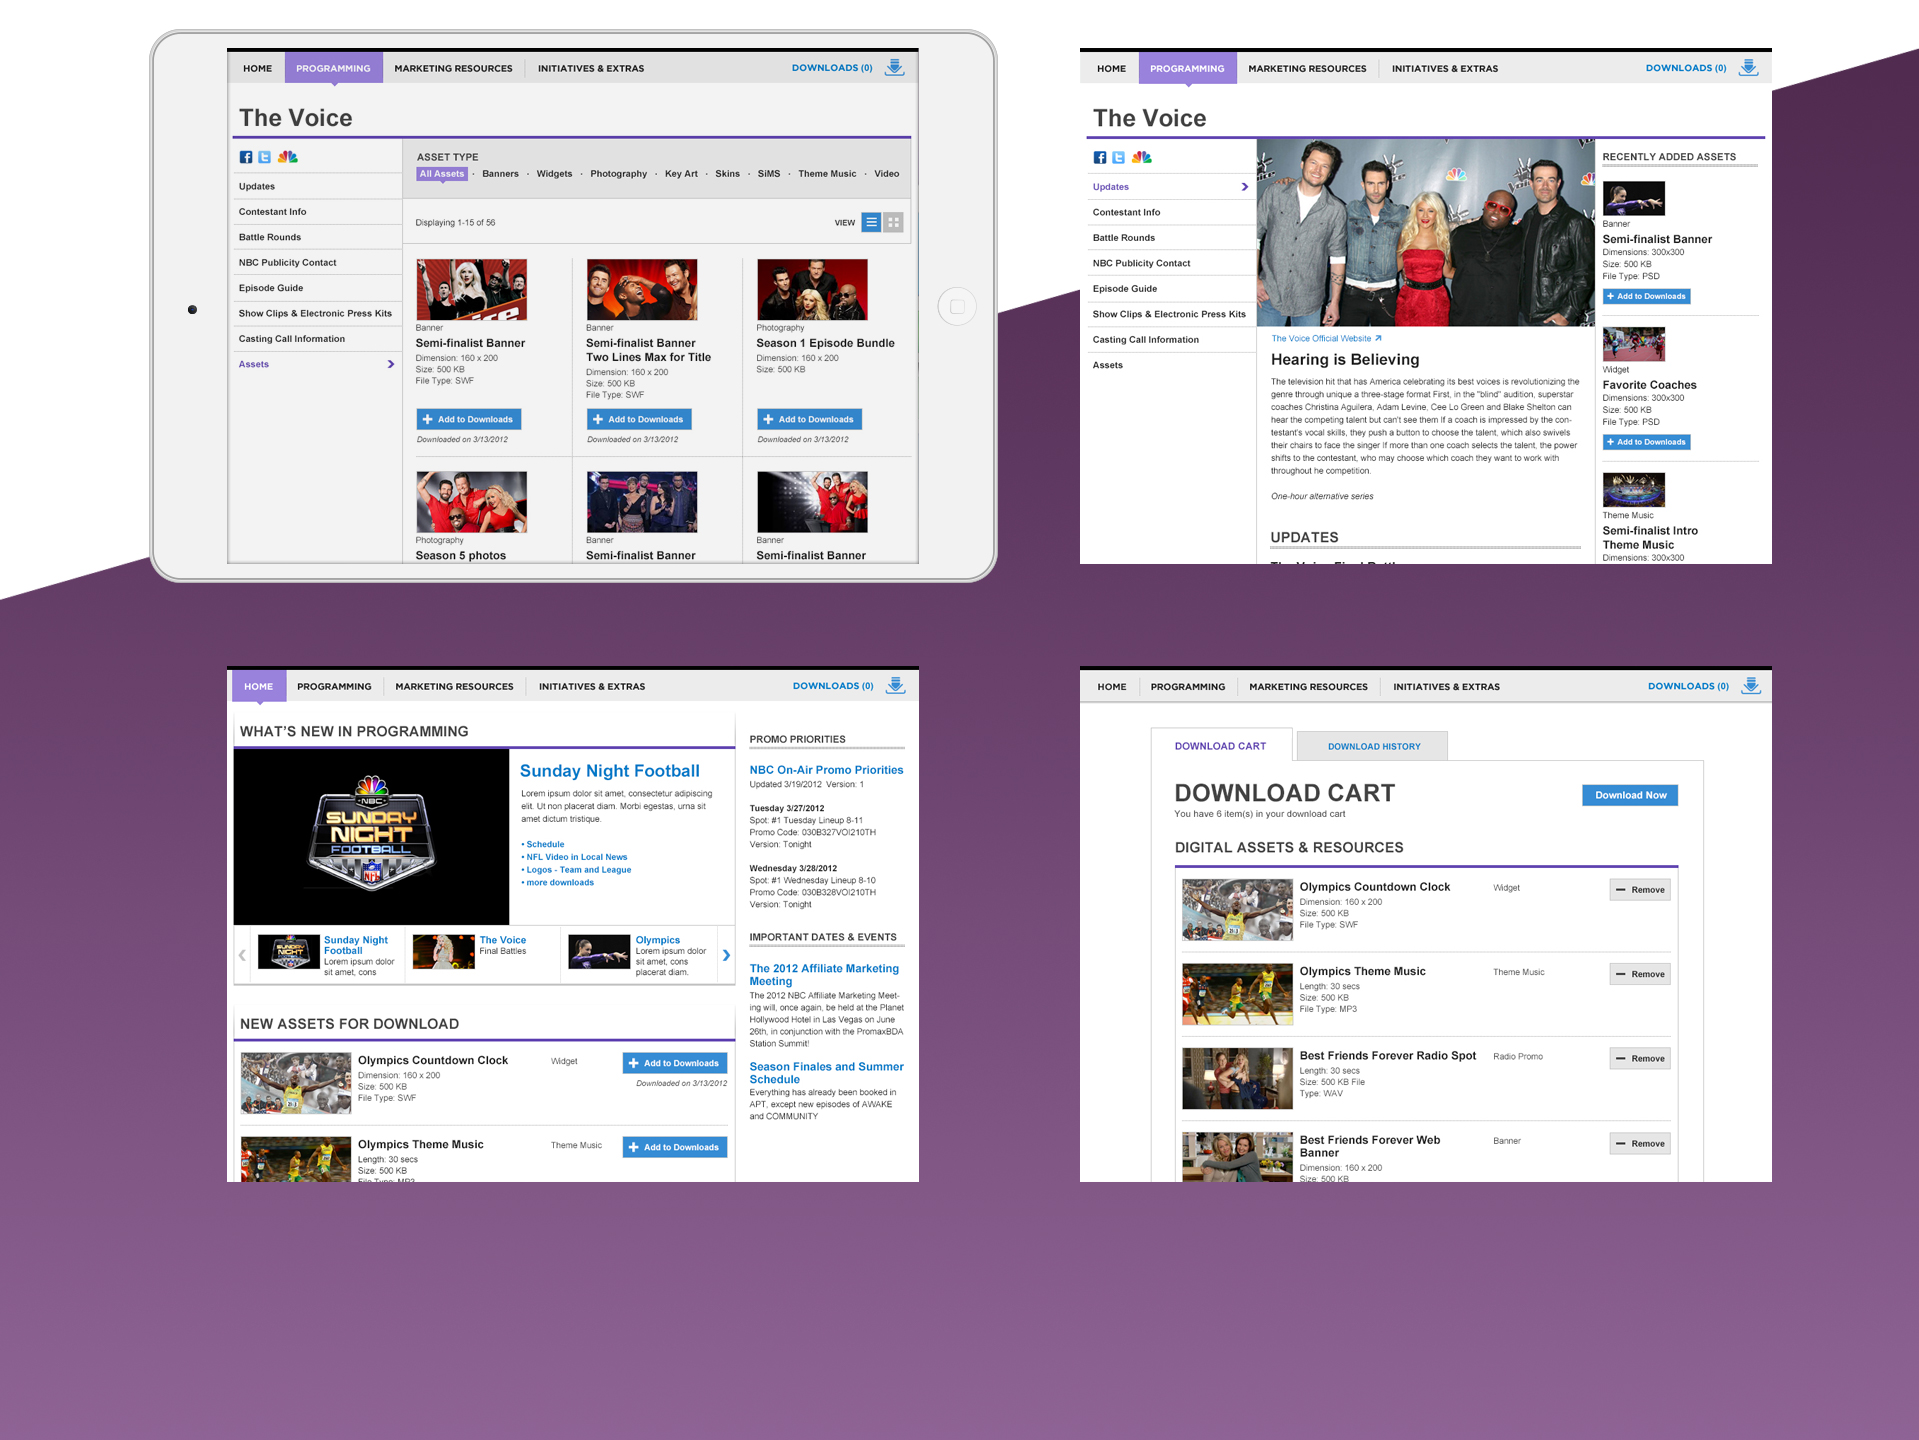1919x1440 pixels.
Task: Click the download tray icon next to DOWNLOADS (0)
Action: tap(895, 67)
